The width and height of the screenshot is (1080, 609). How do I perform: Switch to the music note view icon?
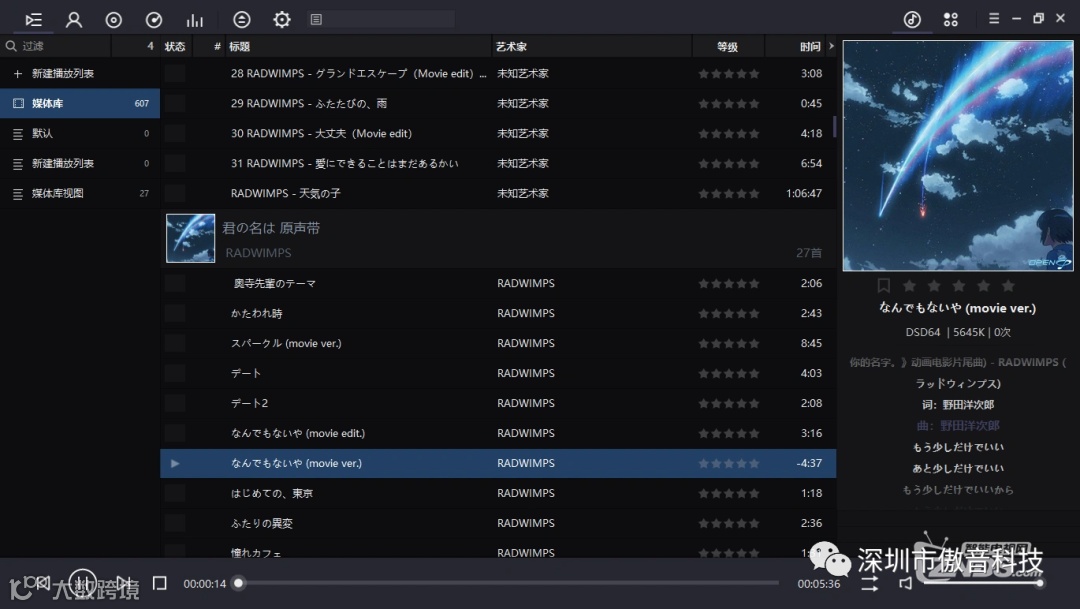coord(912,19)
